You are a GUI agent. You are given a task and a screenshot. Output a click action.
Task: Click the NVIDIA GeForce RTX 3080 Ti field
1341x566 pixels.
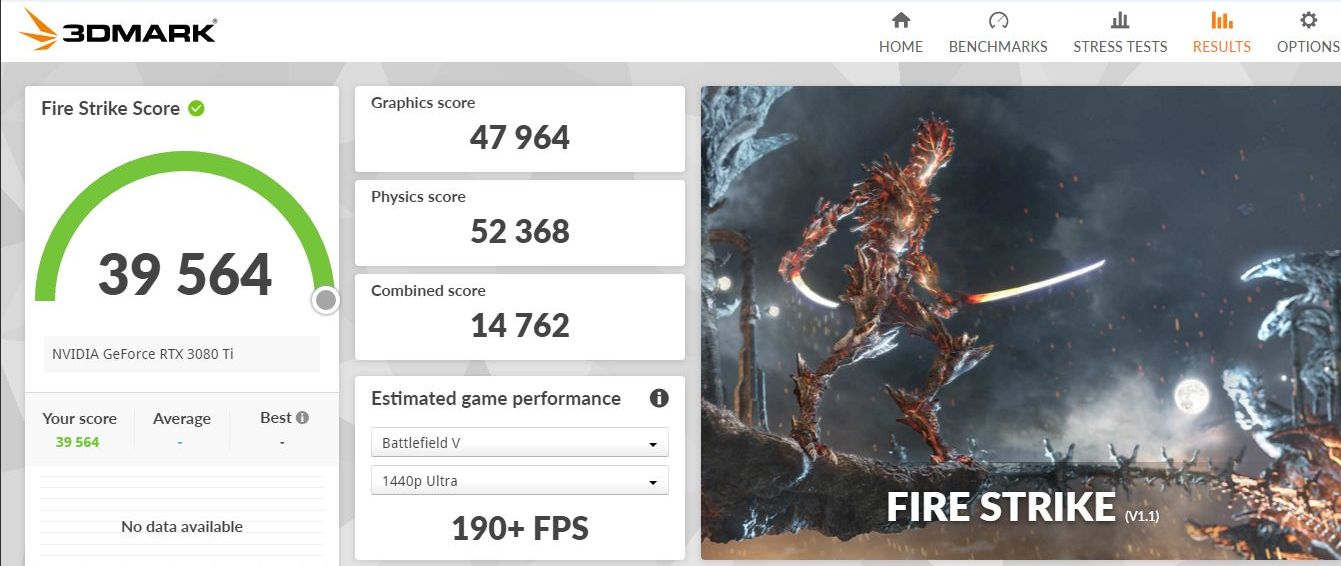182,354
